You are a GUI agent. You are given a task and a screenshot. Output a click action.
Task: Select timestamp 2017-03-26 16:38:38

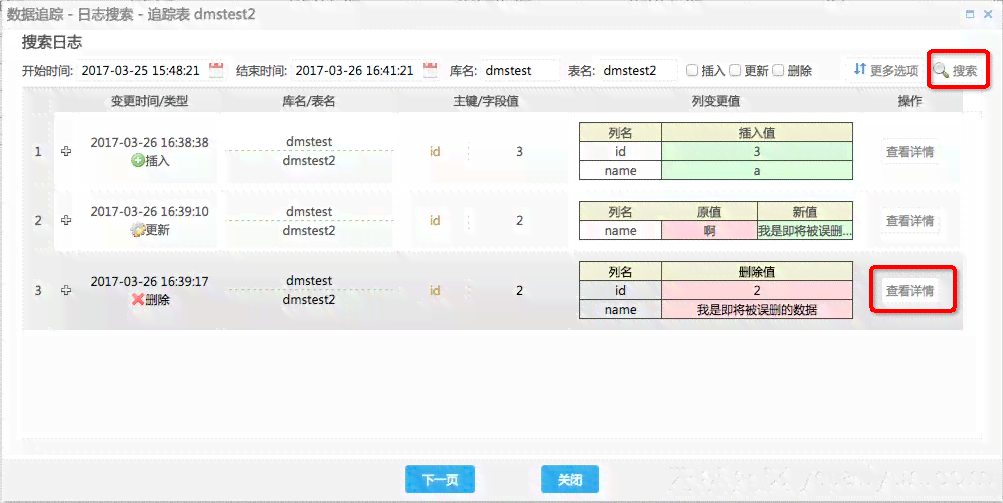150,142
